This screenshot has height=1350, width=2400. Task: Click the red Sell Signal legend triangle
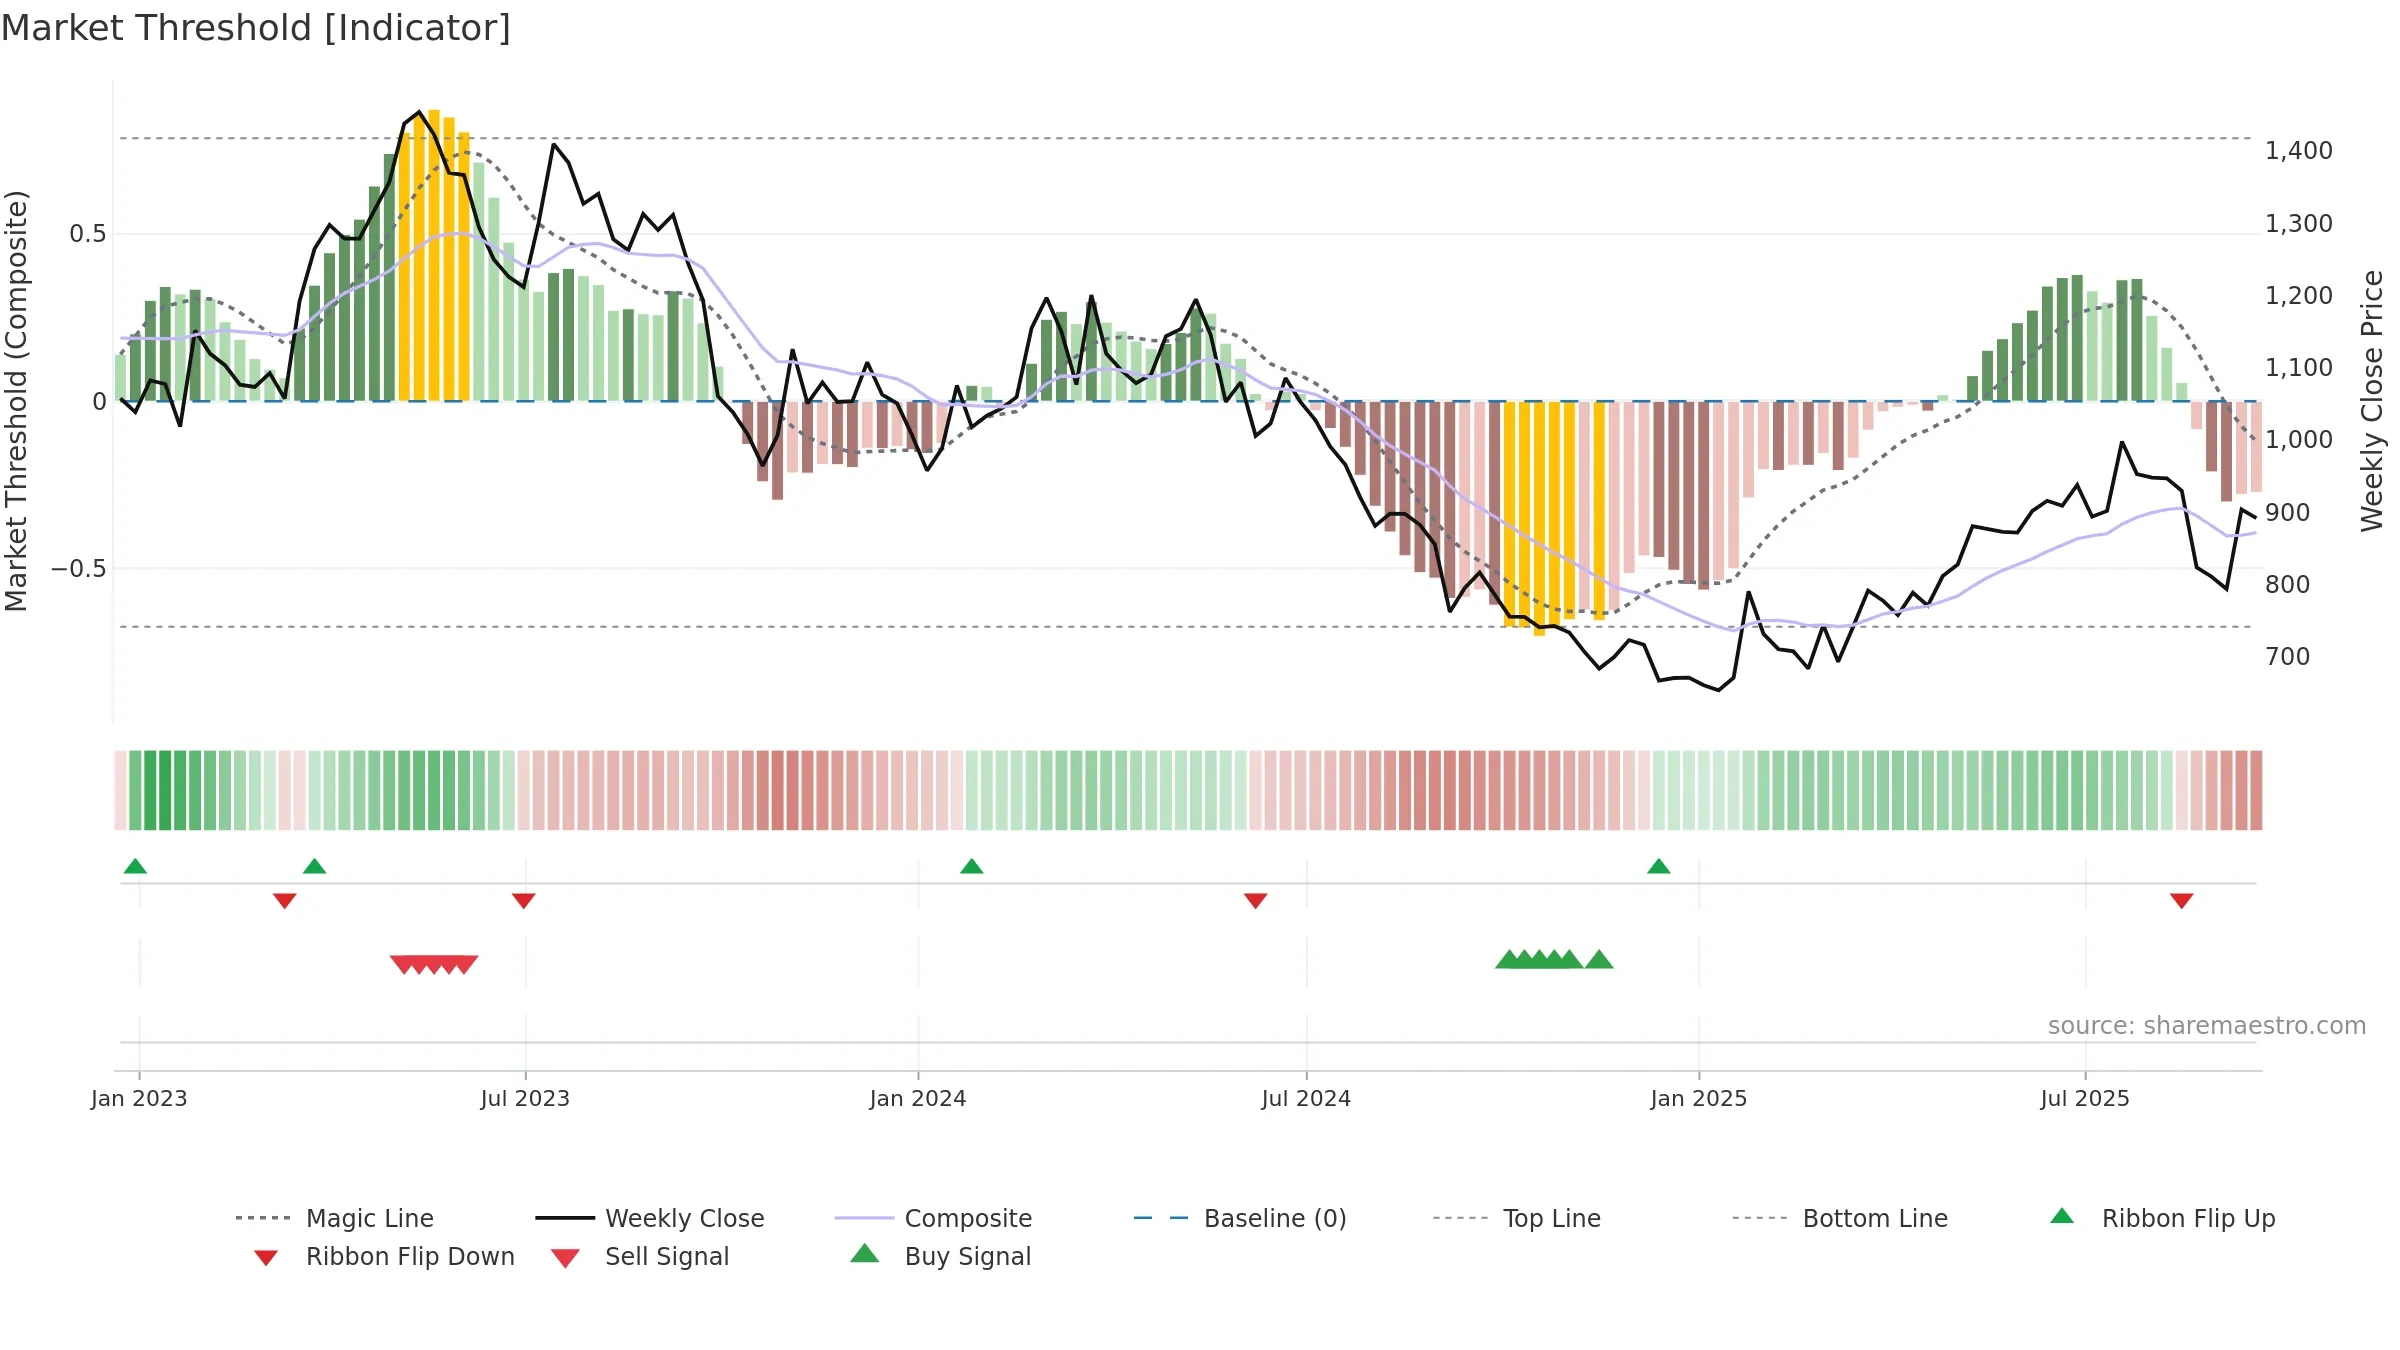click(565, 1258)
